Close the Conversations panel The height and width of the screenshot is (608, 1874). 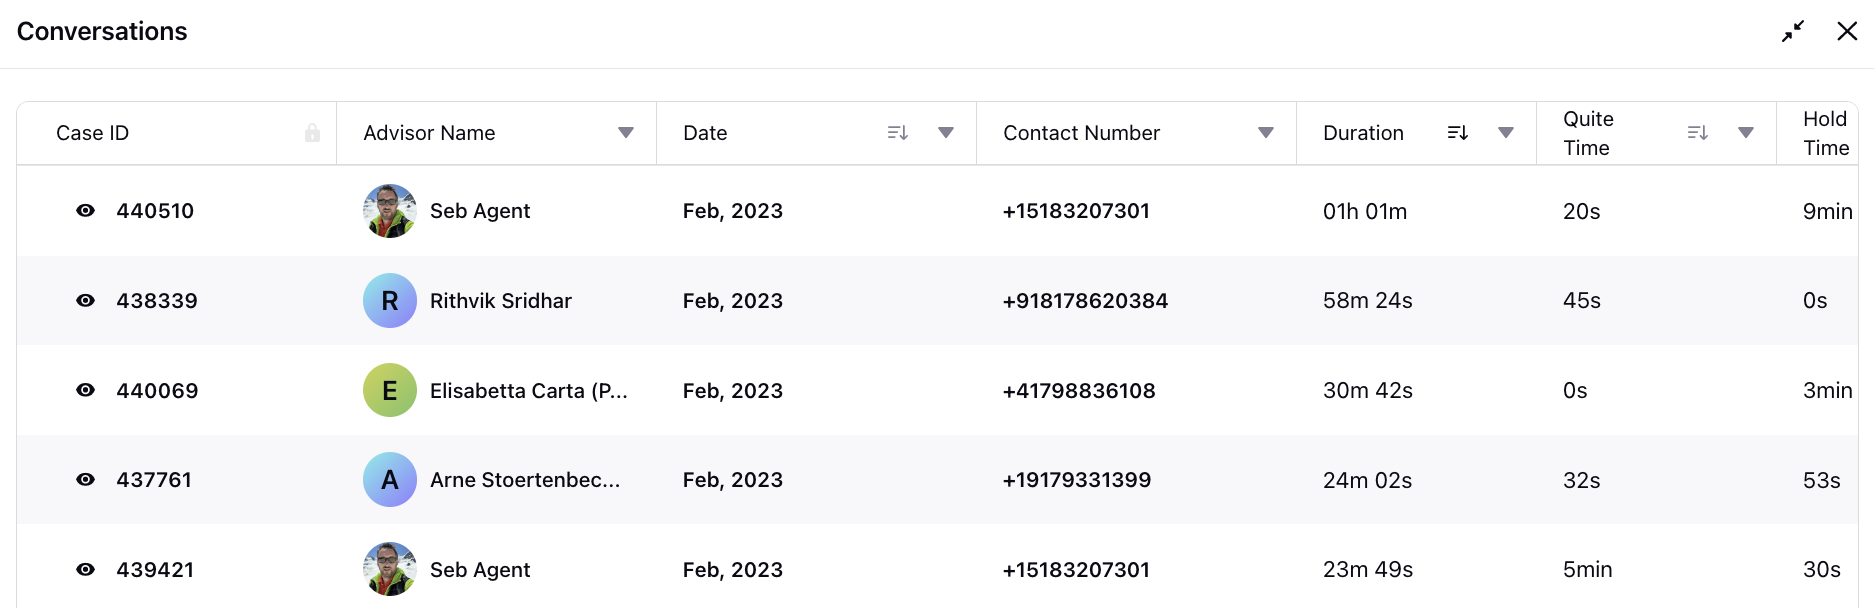[1847, 31]
